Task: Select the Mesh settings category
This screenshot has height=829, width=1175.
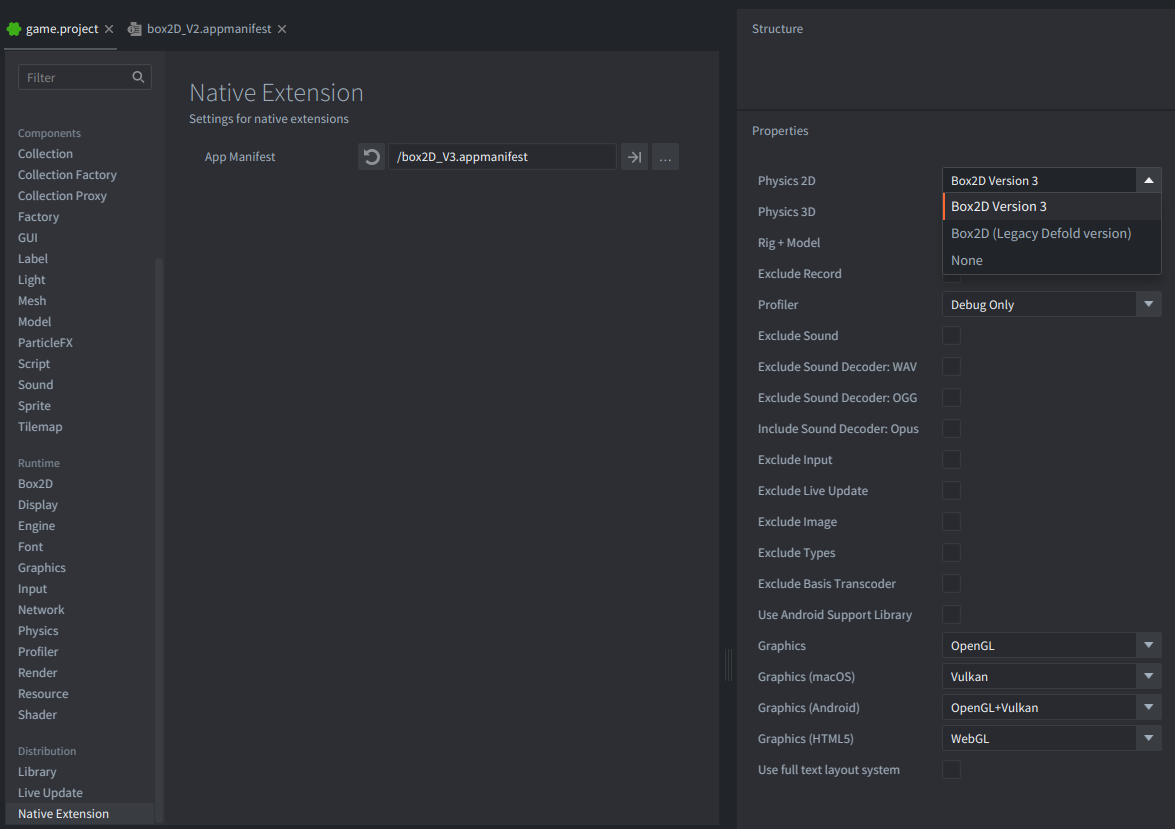Action: [x=32, y=301]
